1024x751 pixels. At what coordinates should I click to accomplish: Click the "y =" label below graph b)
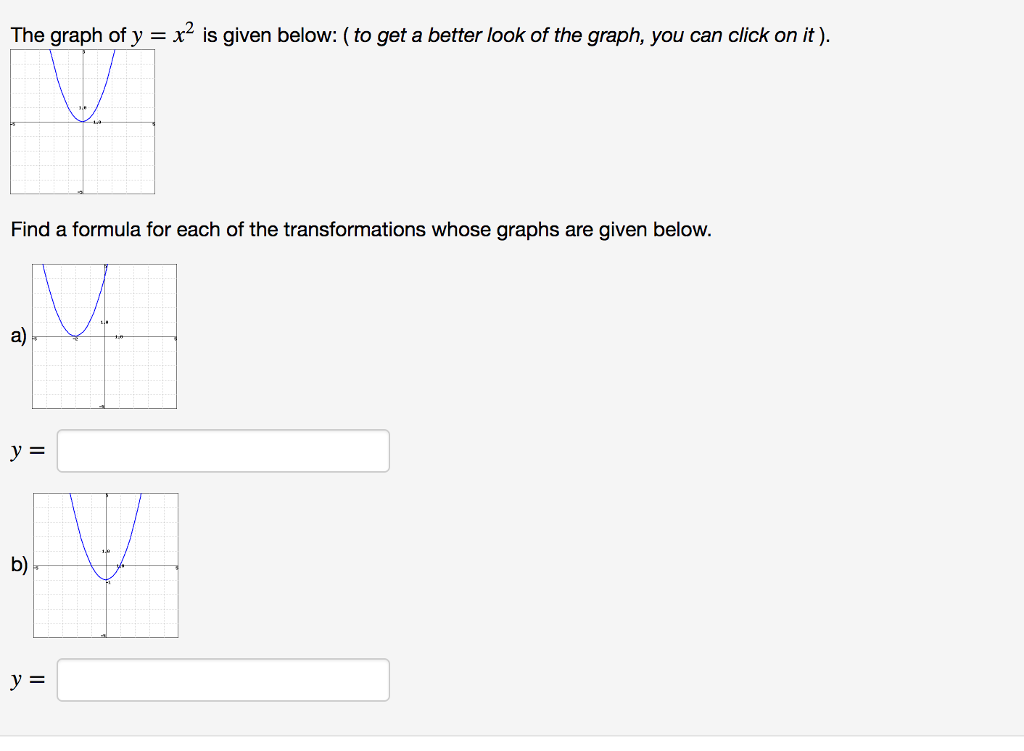(28, 680)
